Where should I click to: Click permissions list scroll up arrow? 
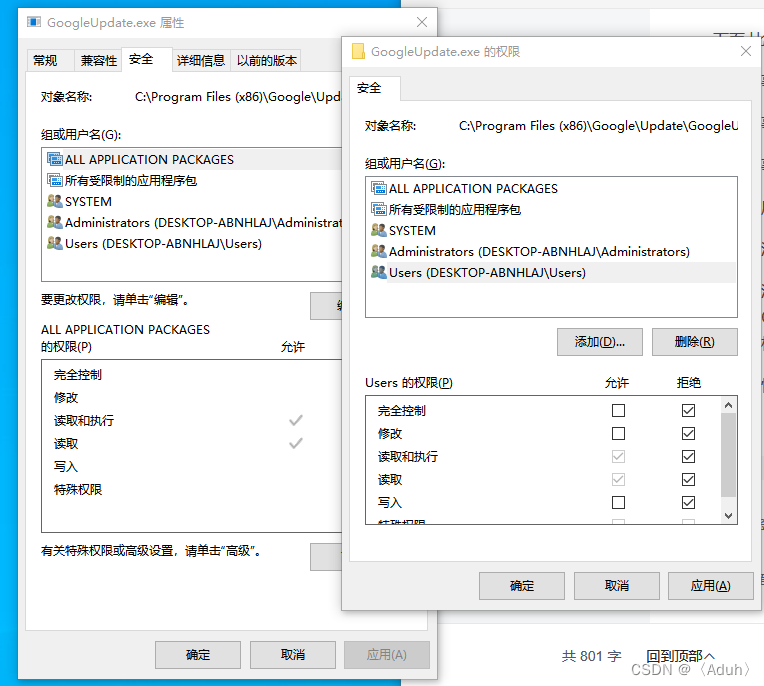(728, 405)
